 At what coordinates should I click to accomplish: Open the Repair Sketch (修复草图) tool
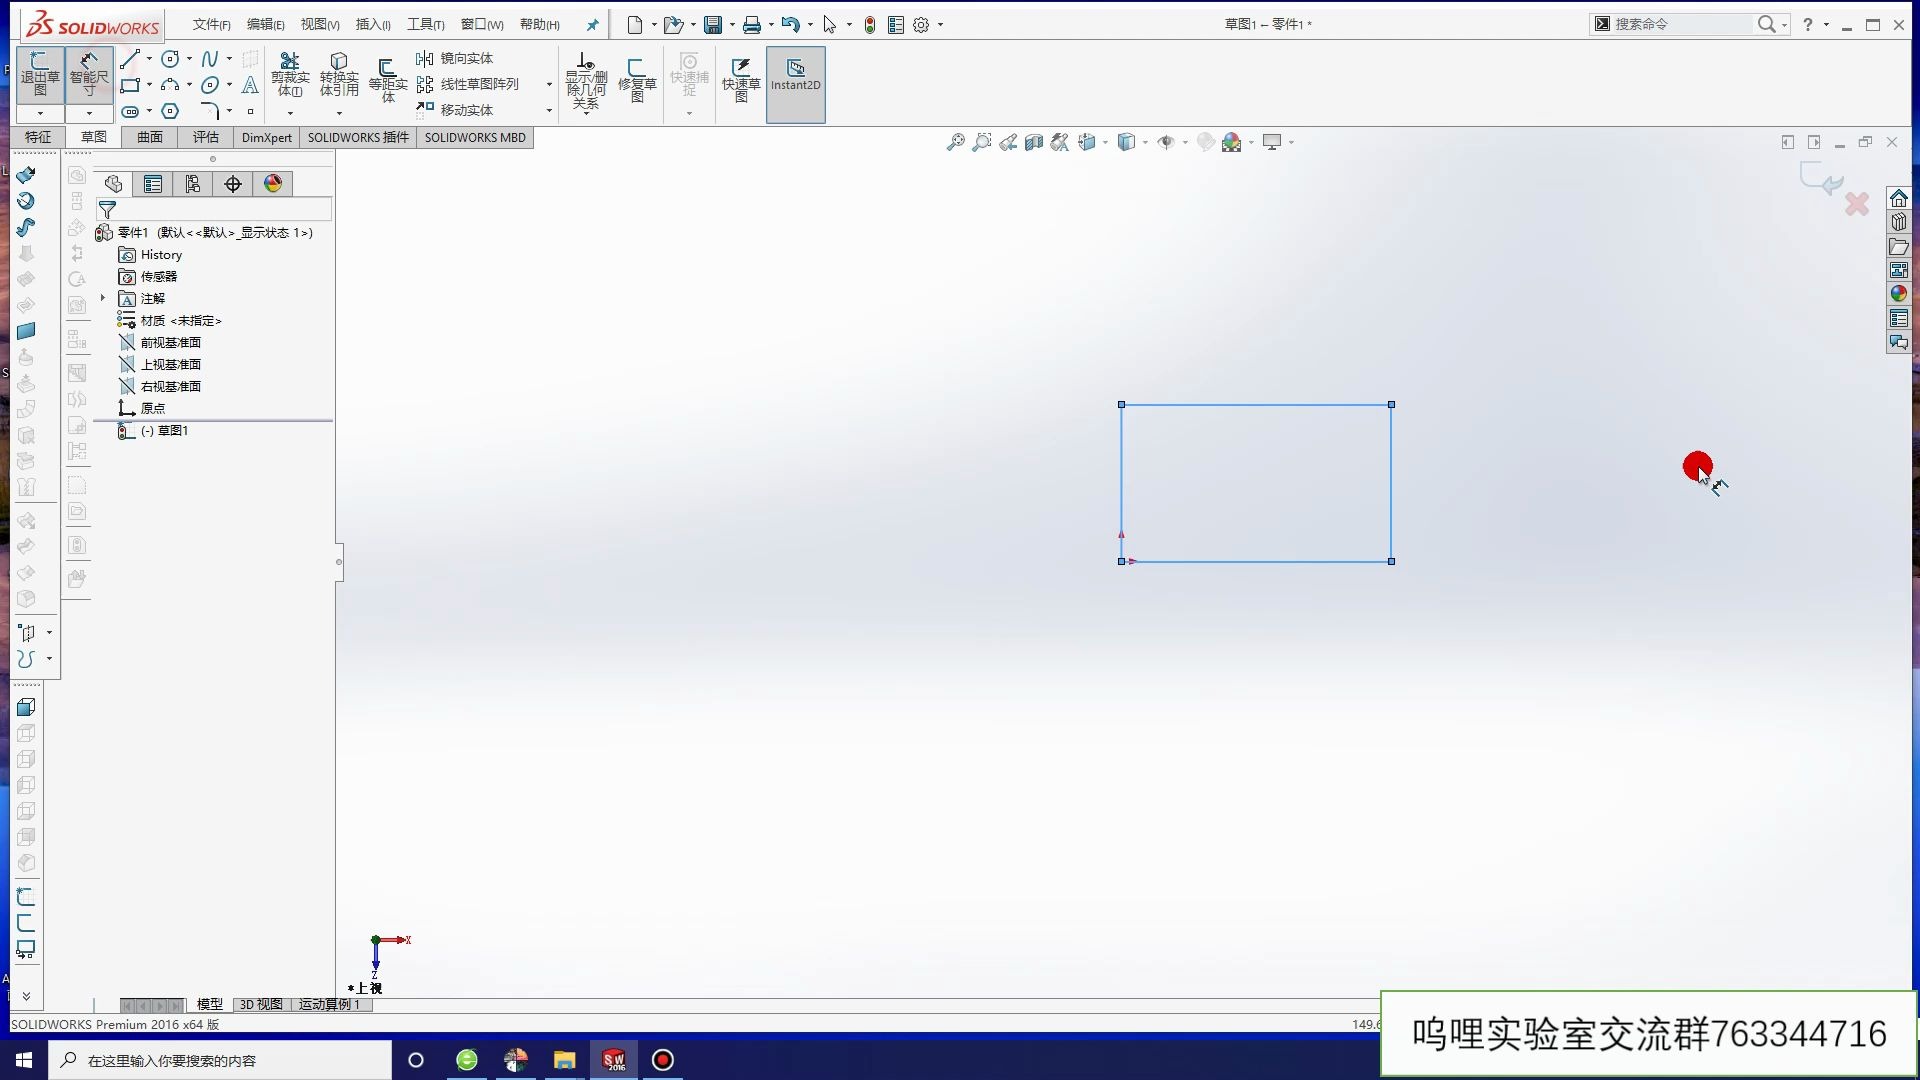coord(637,78)
